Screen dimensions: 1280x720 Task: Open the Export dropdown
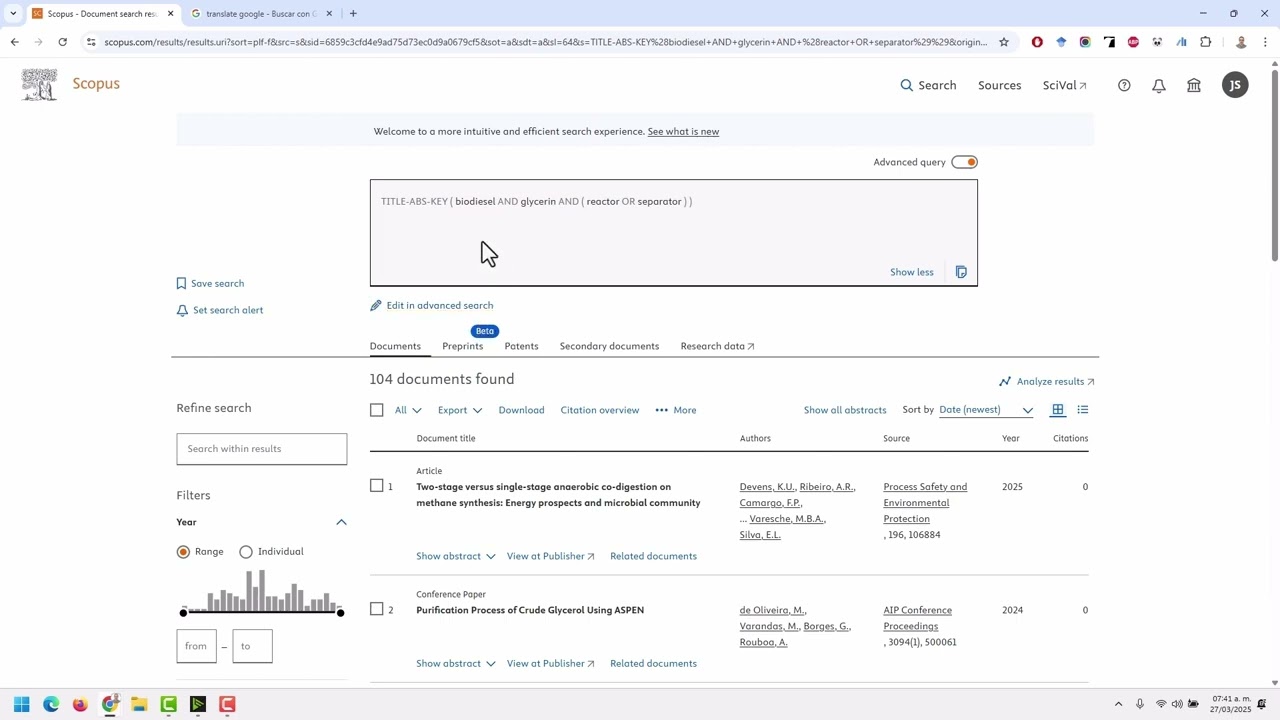click(x=460, y=410)
